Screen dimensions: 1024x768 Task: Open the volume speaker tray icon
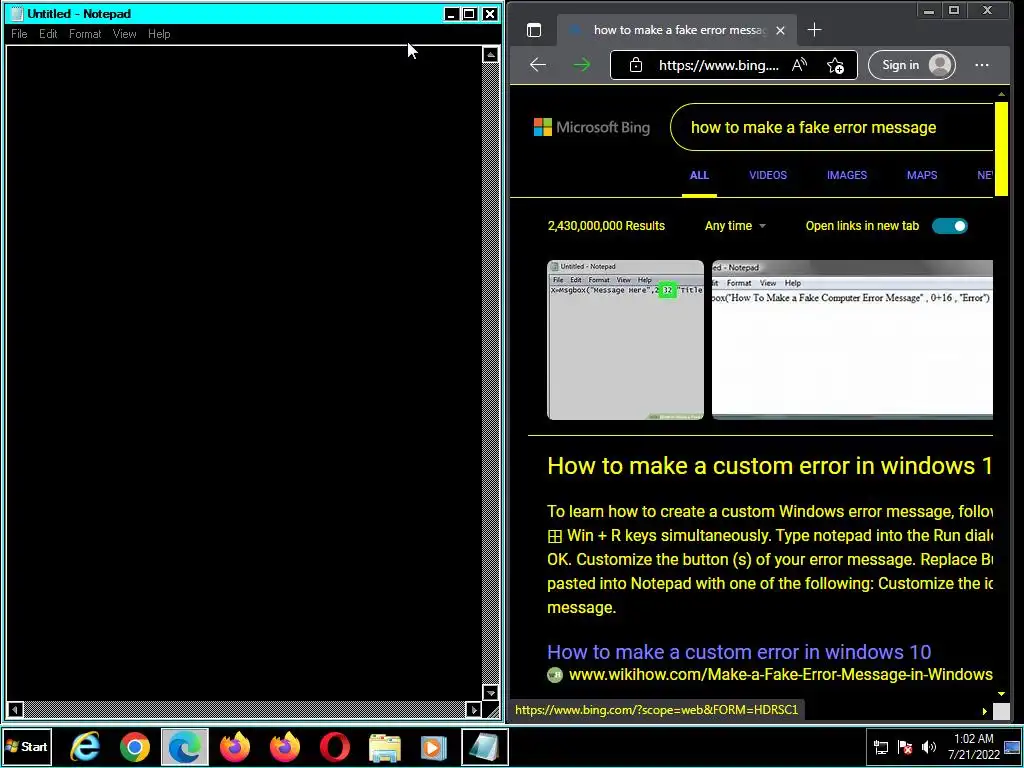pyautogui.click(x=928, y=747)
